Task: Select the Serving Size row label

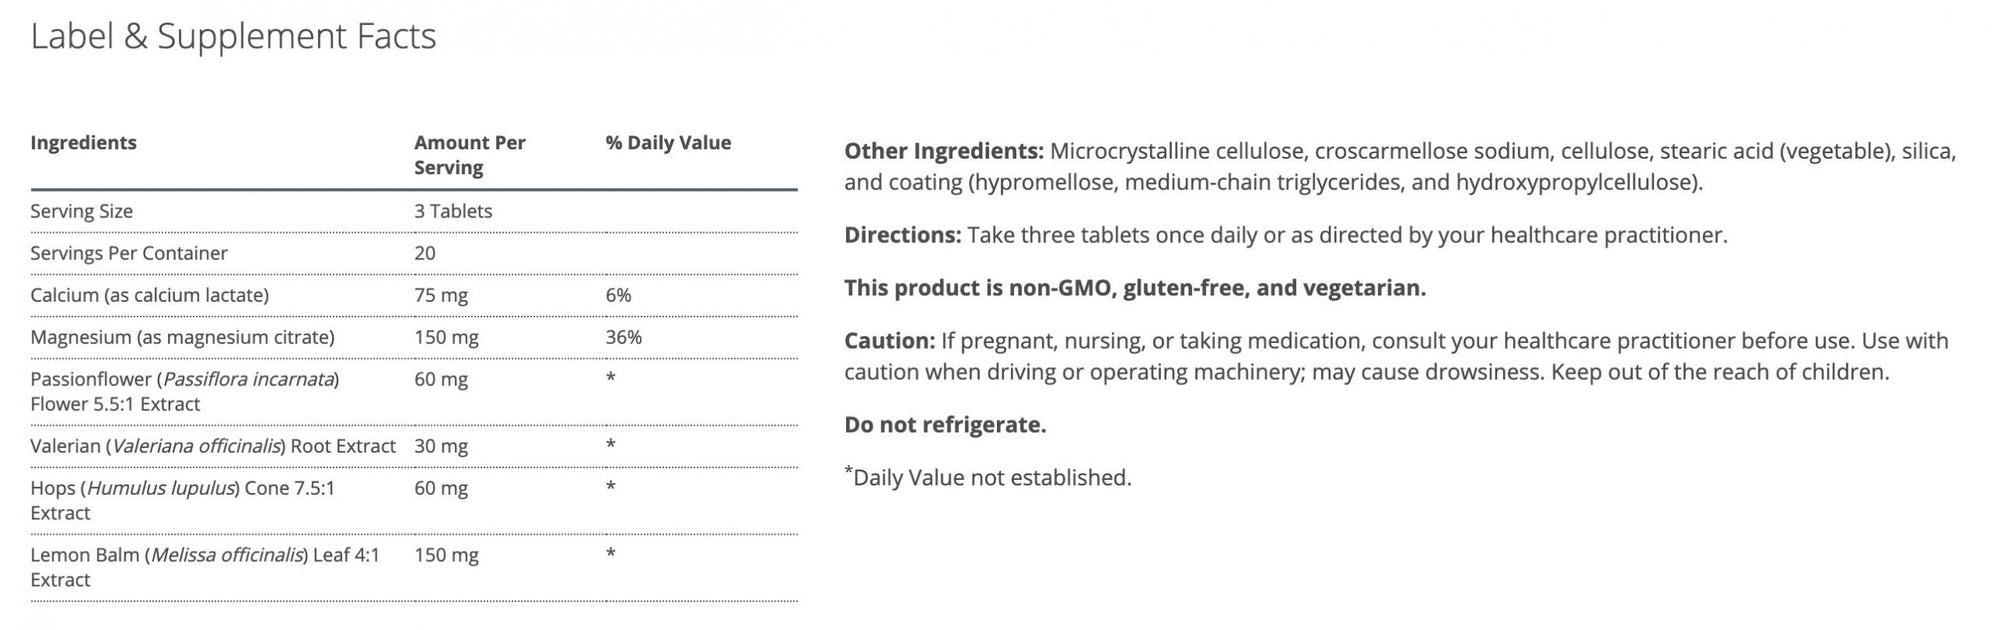Action: [x=81, y=211]
